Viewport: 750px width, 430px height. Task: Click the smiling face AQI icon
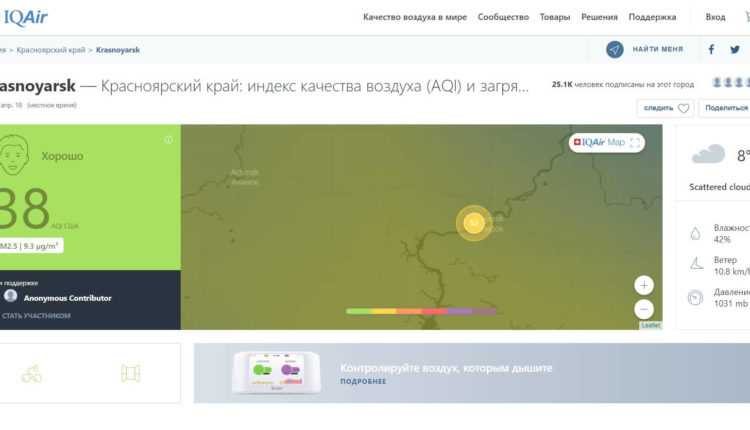pos(13,154)
